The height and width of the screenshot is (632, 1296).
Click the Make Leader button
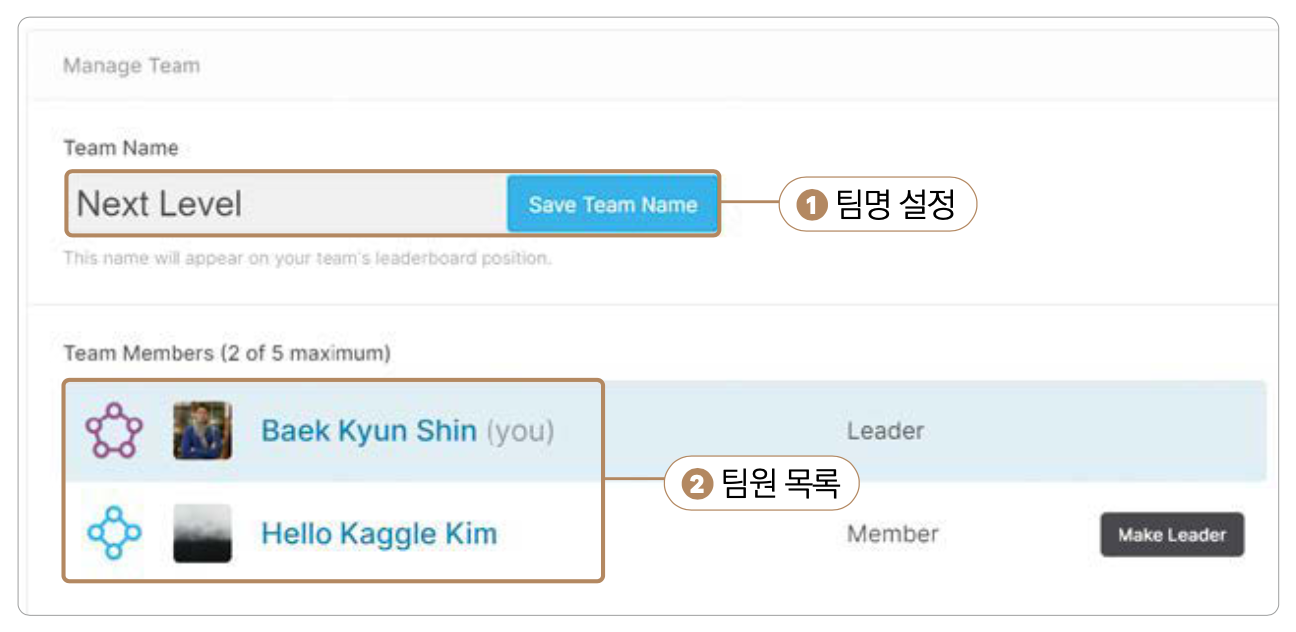click(x=1171, y=535)
